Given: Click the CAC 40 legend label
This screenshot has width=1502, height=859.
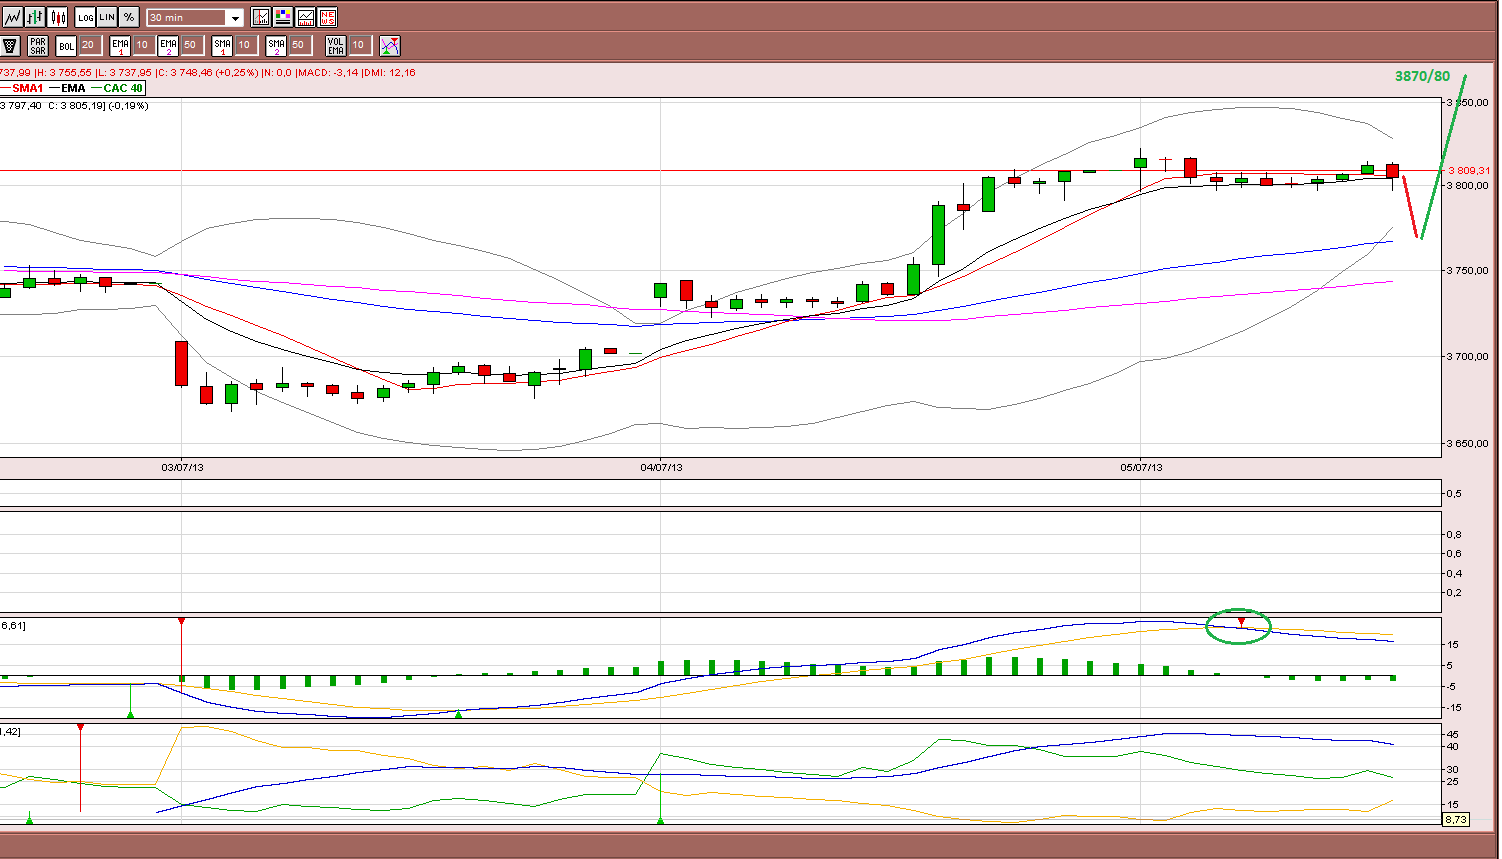Looking at the screenshot, I should [x=123, y=88].
